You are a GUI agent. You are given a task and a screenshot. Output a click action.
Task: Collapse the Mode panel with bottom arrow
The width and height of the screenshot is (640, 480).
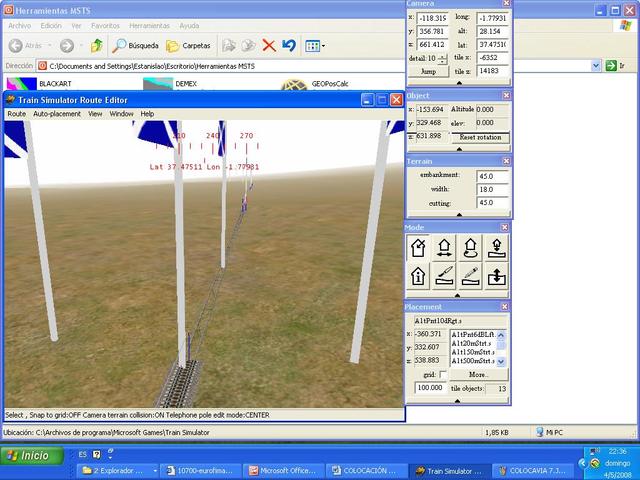coord(459,295)
